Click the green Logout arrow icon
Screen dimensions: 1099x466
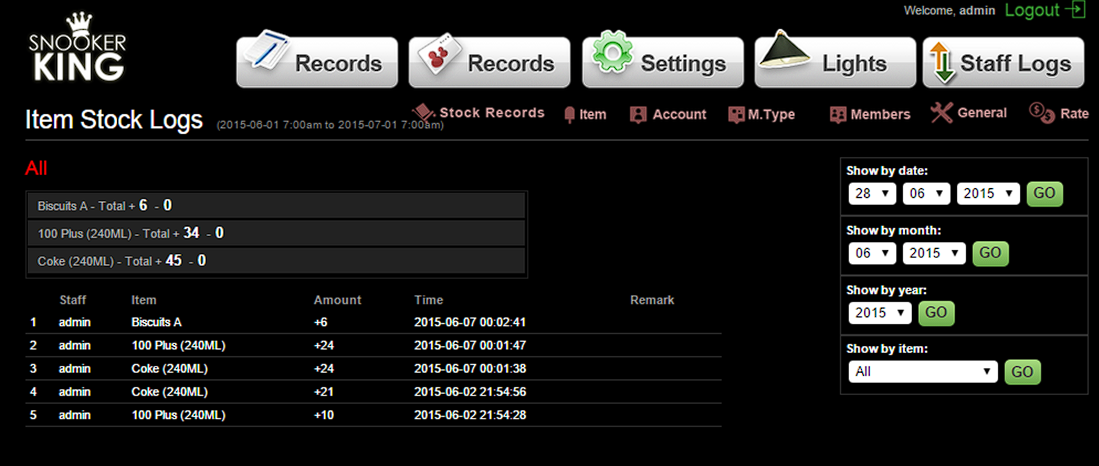(x=1075, y=10)
